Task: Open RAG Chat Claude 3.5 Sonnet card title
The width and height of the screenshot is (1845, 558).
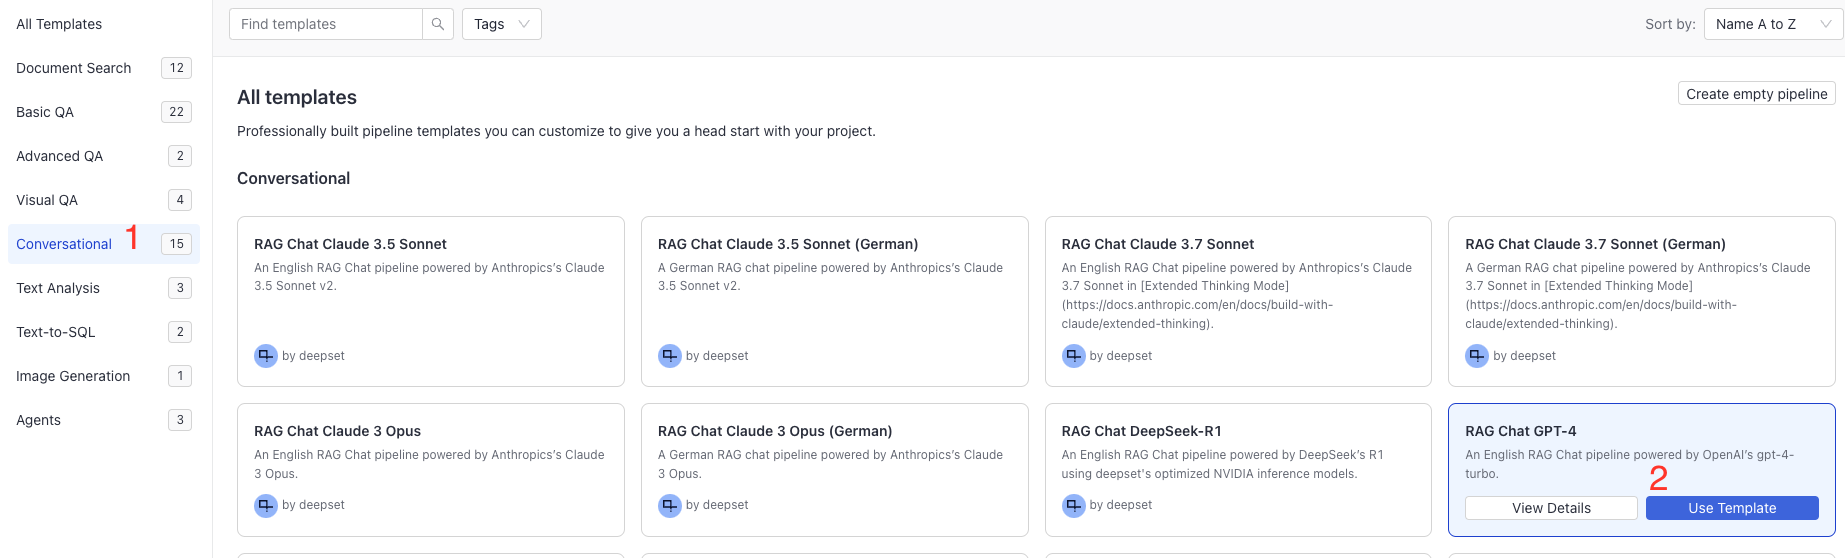Action: coord(350,244)
